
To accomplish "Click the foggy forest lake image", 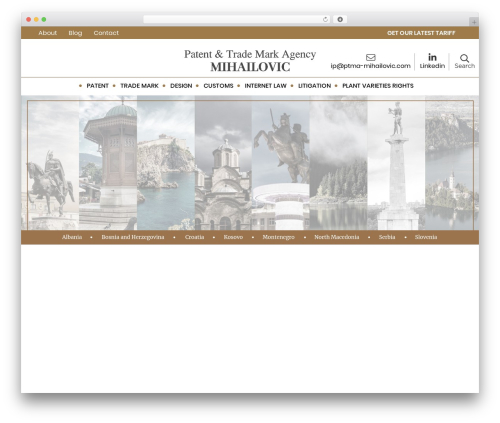I will [x=338, y=163].
